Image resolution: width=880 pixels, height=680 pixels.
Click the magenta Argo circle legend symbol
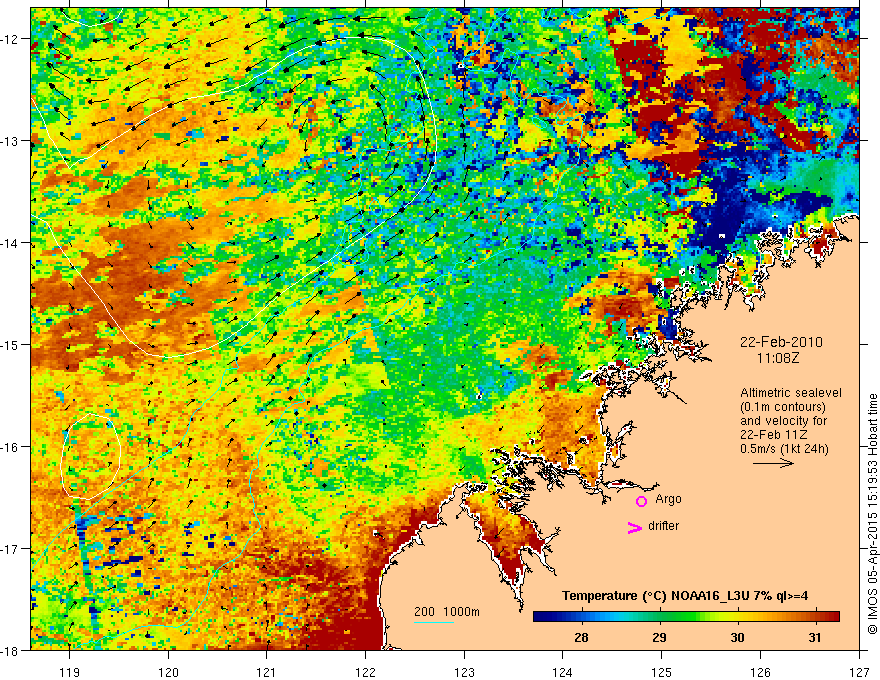(x=641, y=501)
